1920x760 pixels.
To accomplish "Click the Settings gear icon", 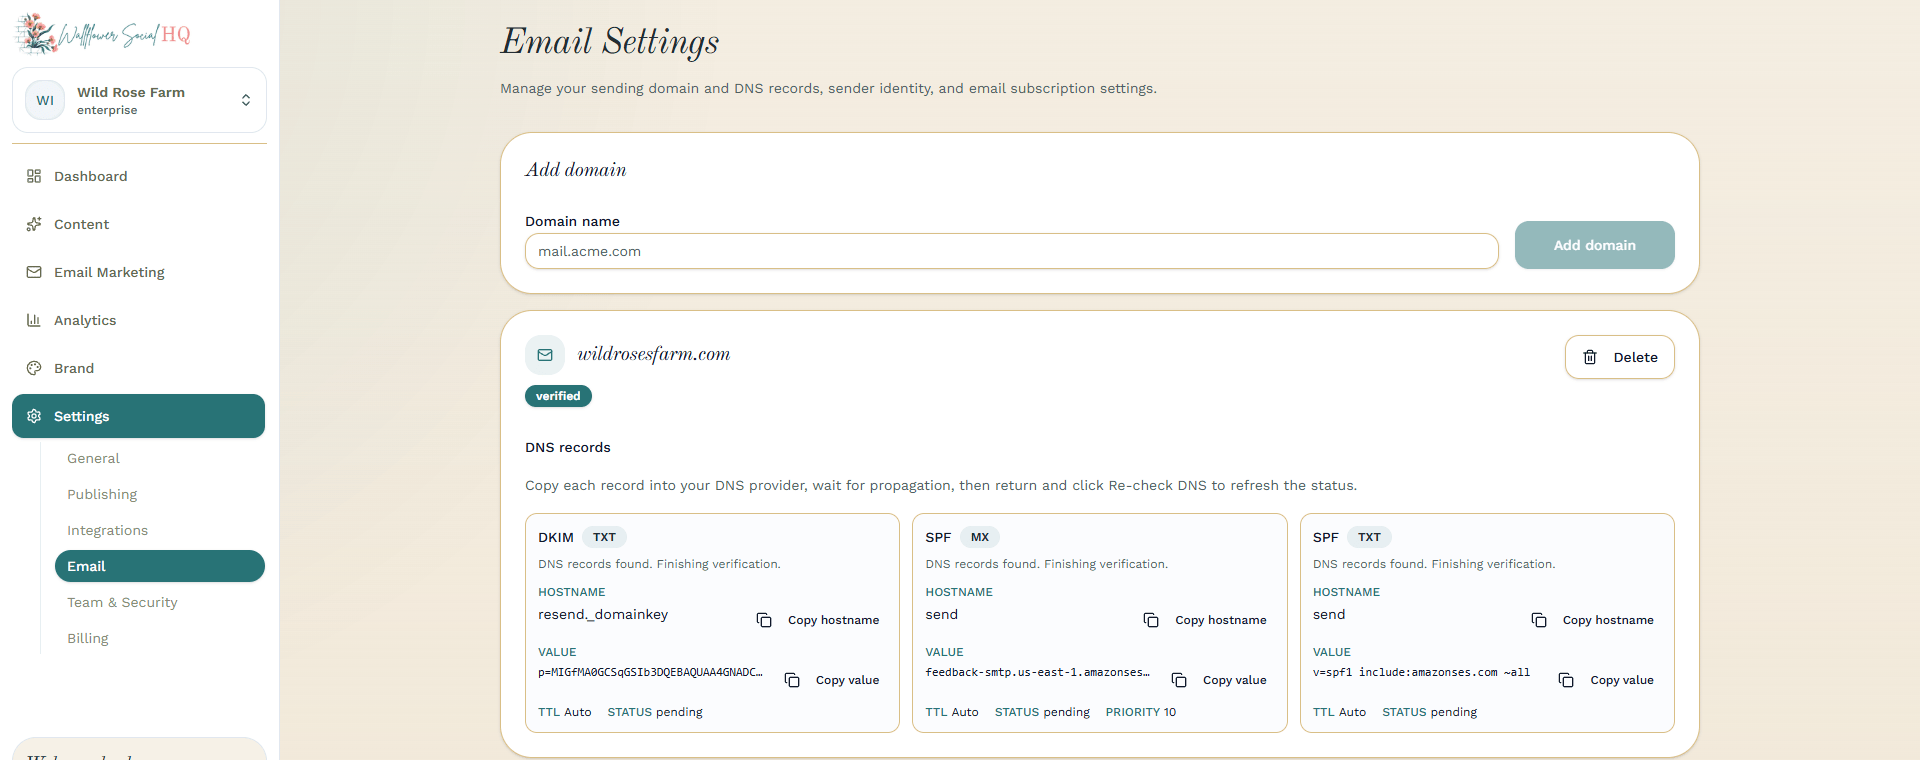I will (x=34, y=416).
